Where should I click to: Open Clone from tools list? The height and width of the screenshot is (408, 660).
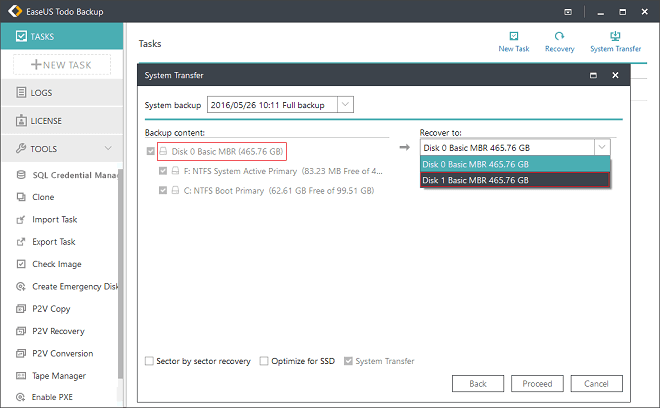[43, 197]
